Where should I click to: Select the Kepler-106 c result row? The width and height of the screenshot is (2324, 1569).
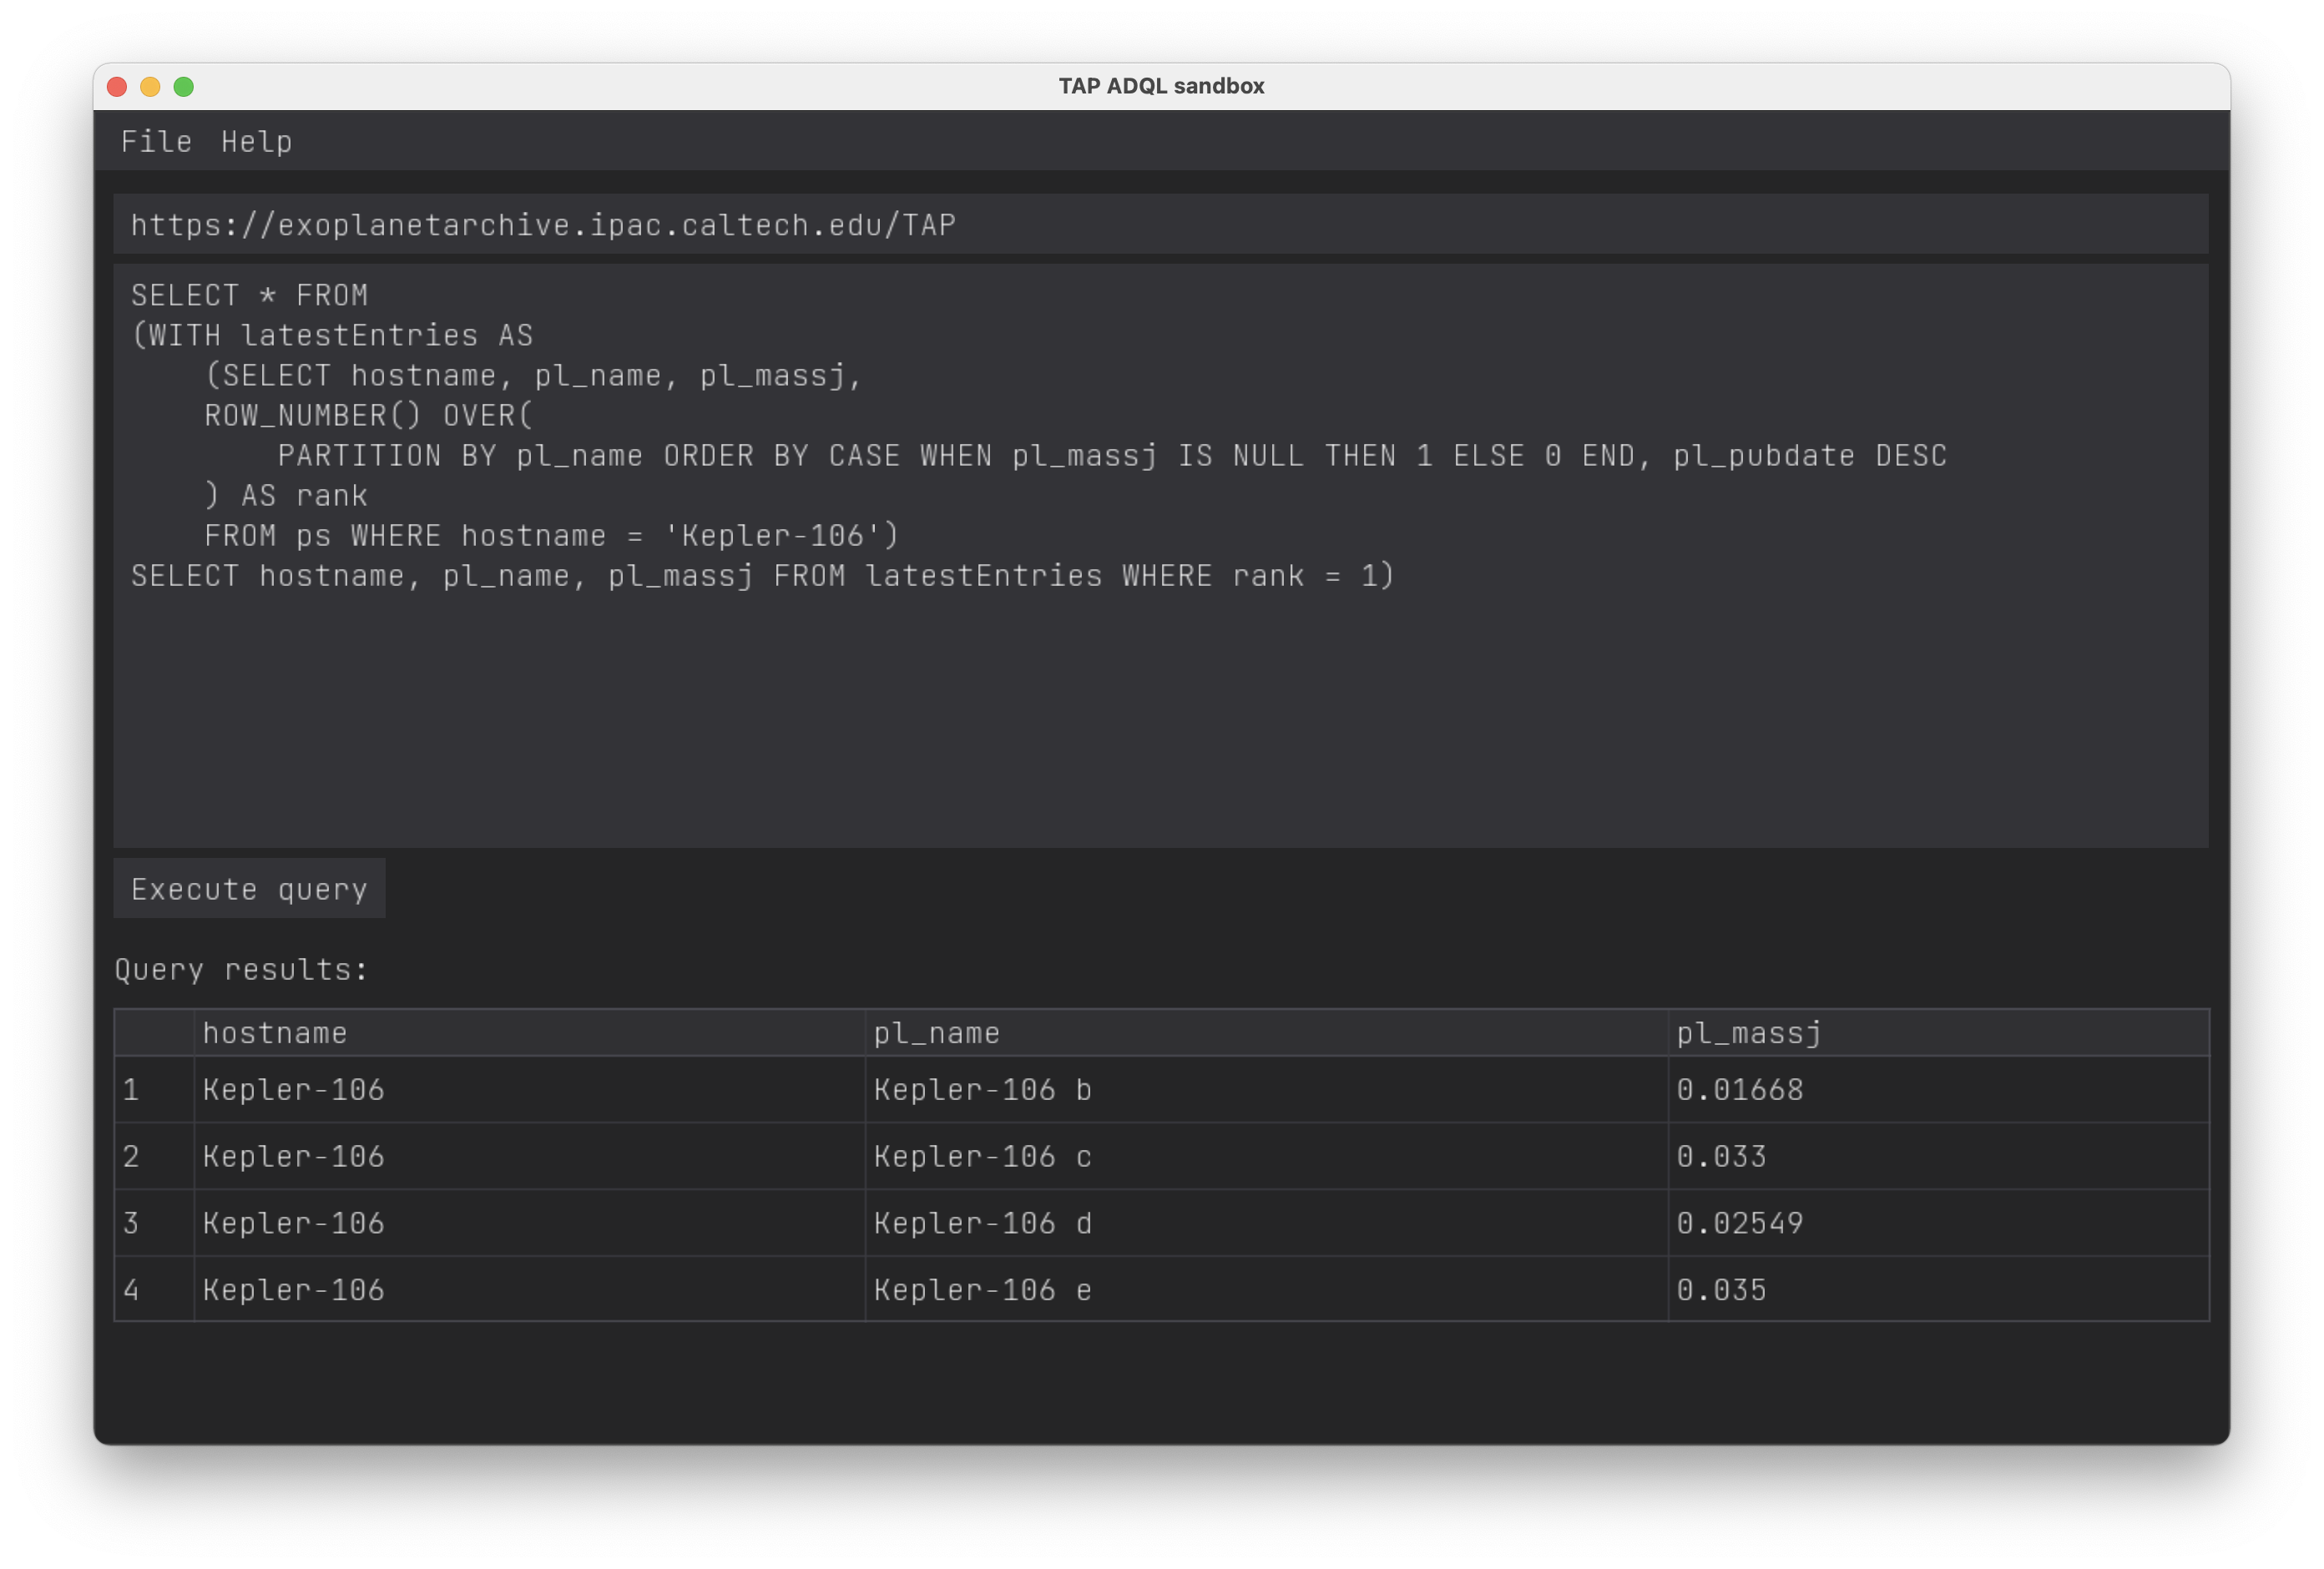pyautogui.click(x=982, y=1157)
